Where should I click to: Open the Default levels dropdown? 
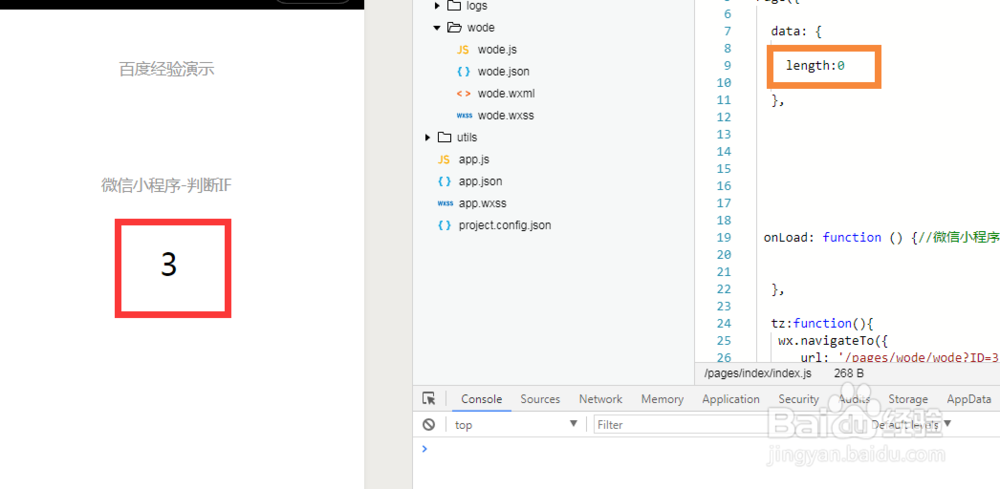coord(911,425)
